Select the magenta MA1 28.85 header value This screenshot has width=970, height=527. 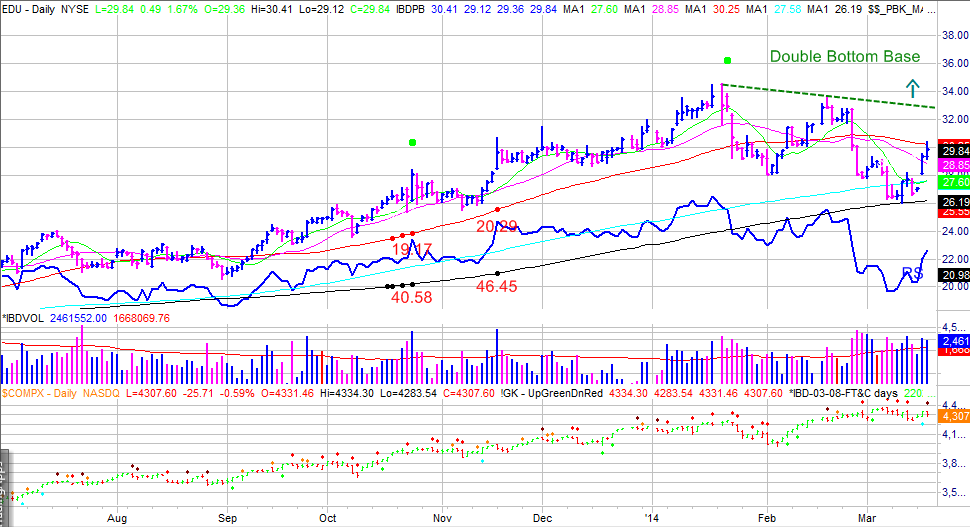click(665, 9)
